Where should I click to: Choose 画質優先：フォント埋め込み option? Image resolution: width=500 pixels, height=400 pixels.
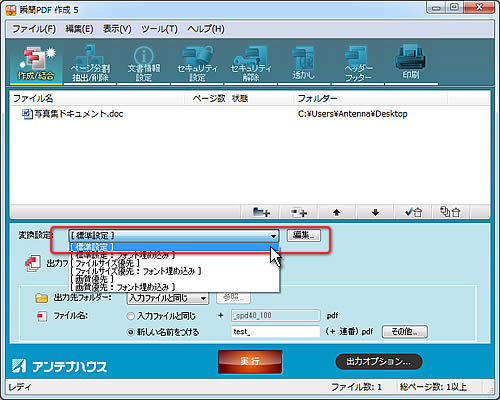[174, 287]
